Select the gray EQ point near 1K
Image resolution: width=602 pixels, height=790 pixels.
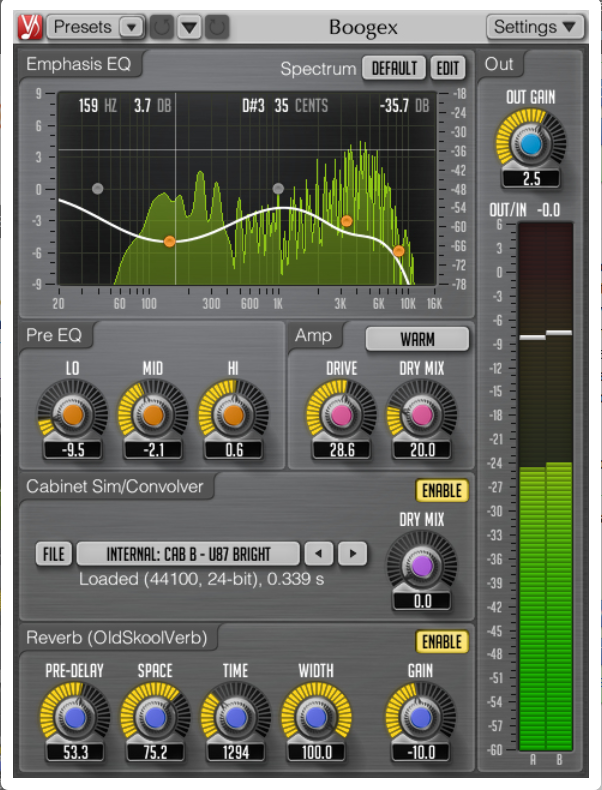click(278, 188)
